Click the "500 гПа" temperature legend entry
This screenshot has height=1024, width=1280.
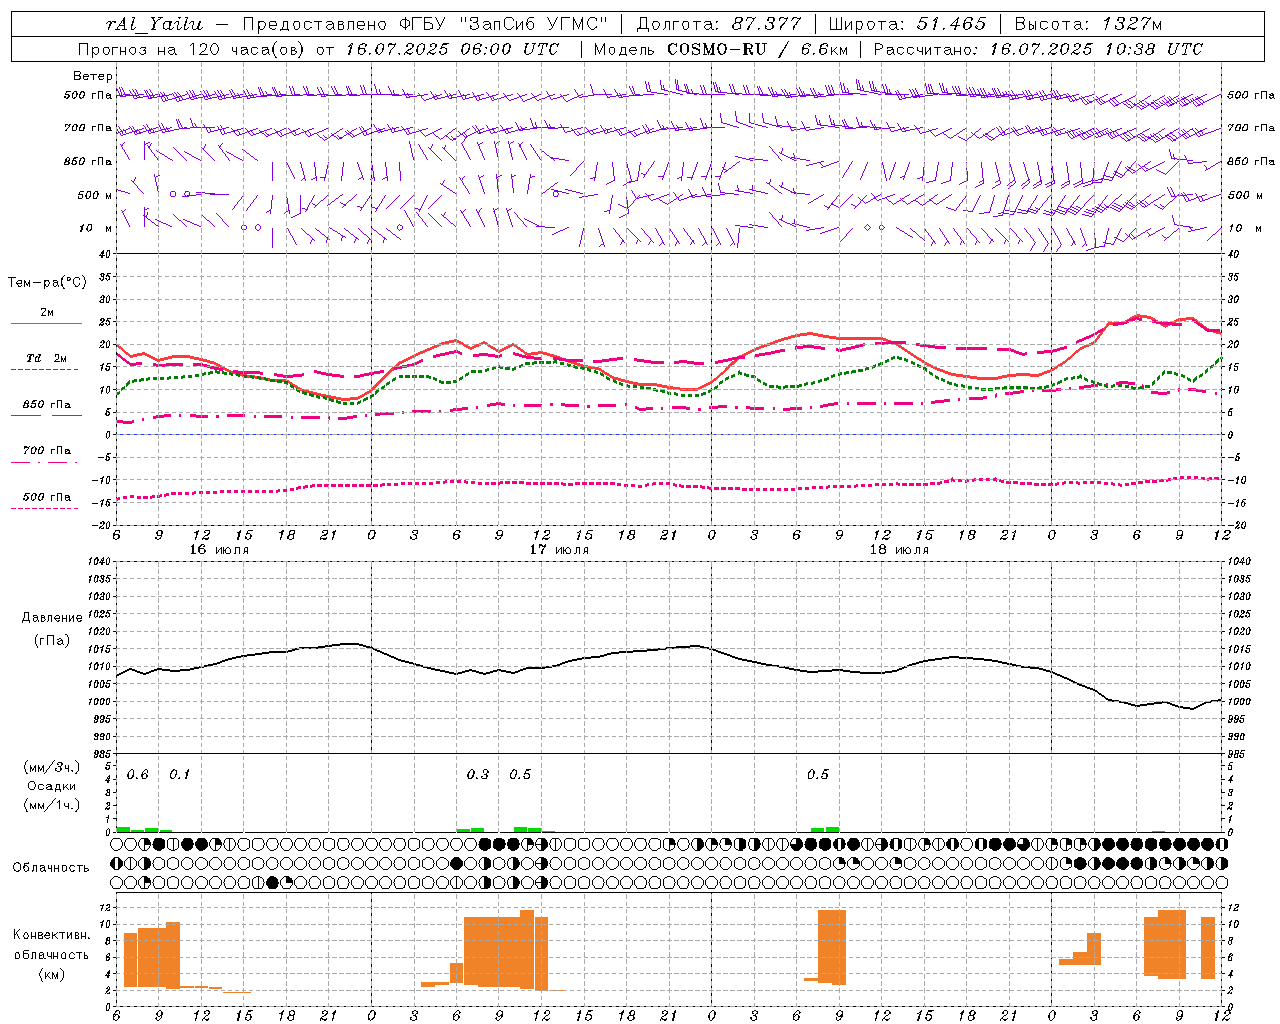click(x=46, y=497)
